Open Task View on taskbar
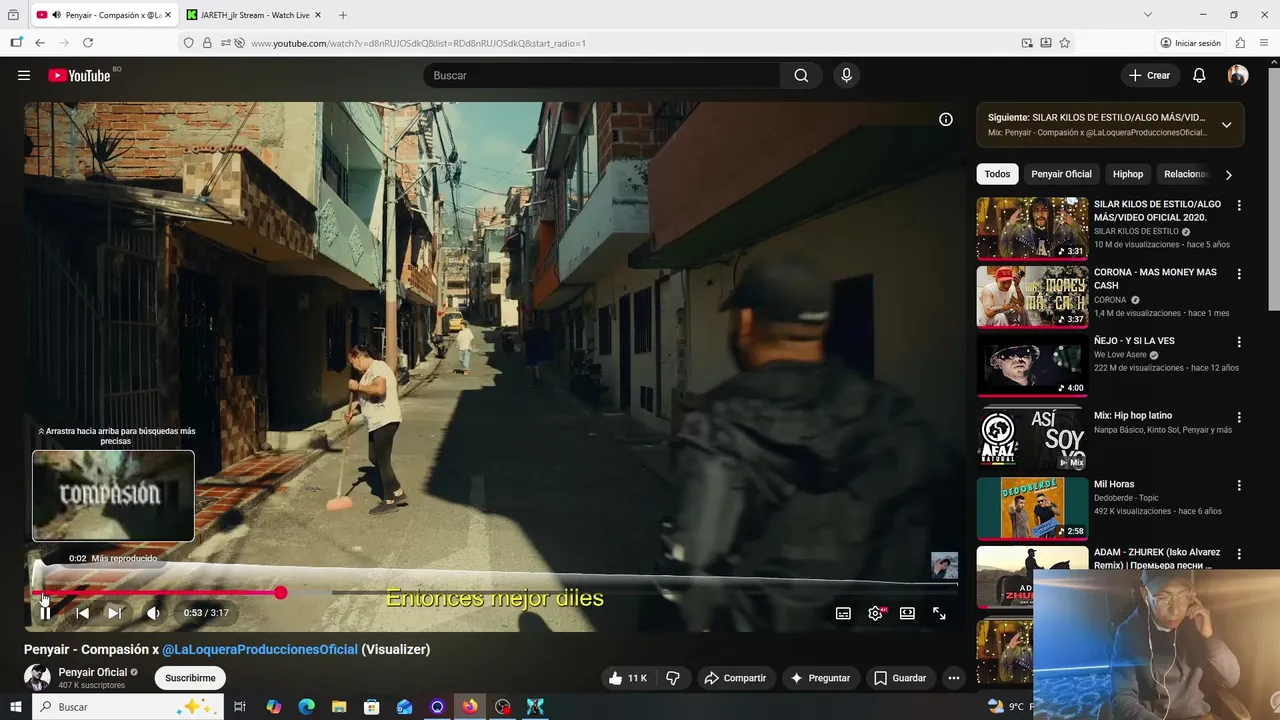This screenshot has width=1280, height=720. coord(240,706)
